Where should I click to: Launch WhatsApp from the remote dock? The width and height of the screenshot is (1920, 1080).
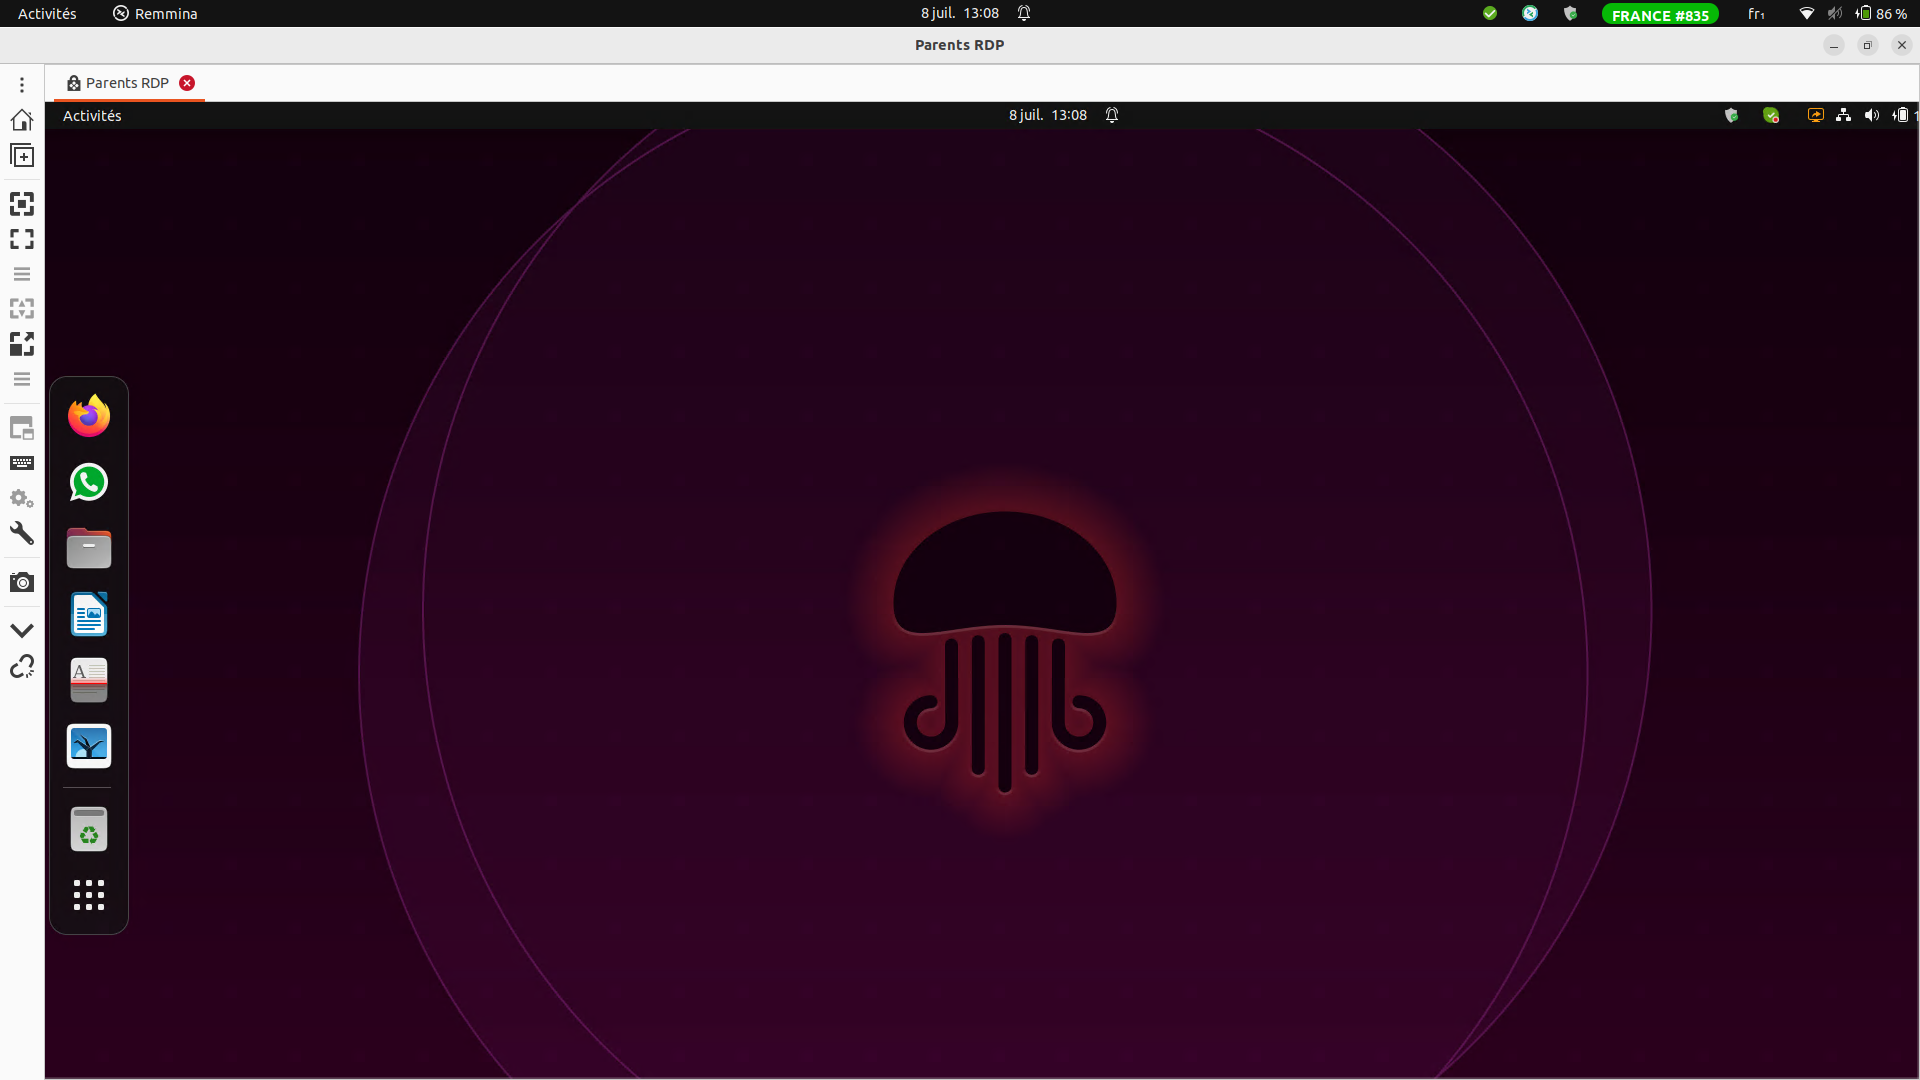click(x=89, y=482)
